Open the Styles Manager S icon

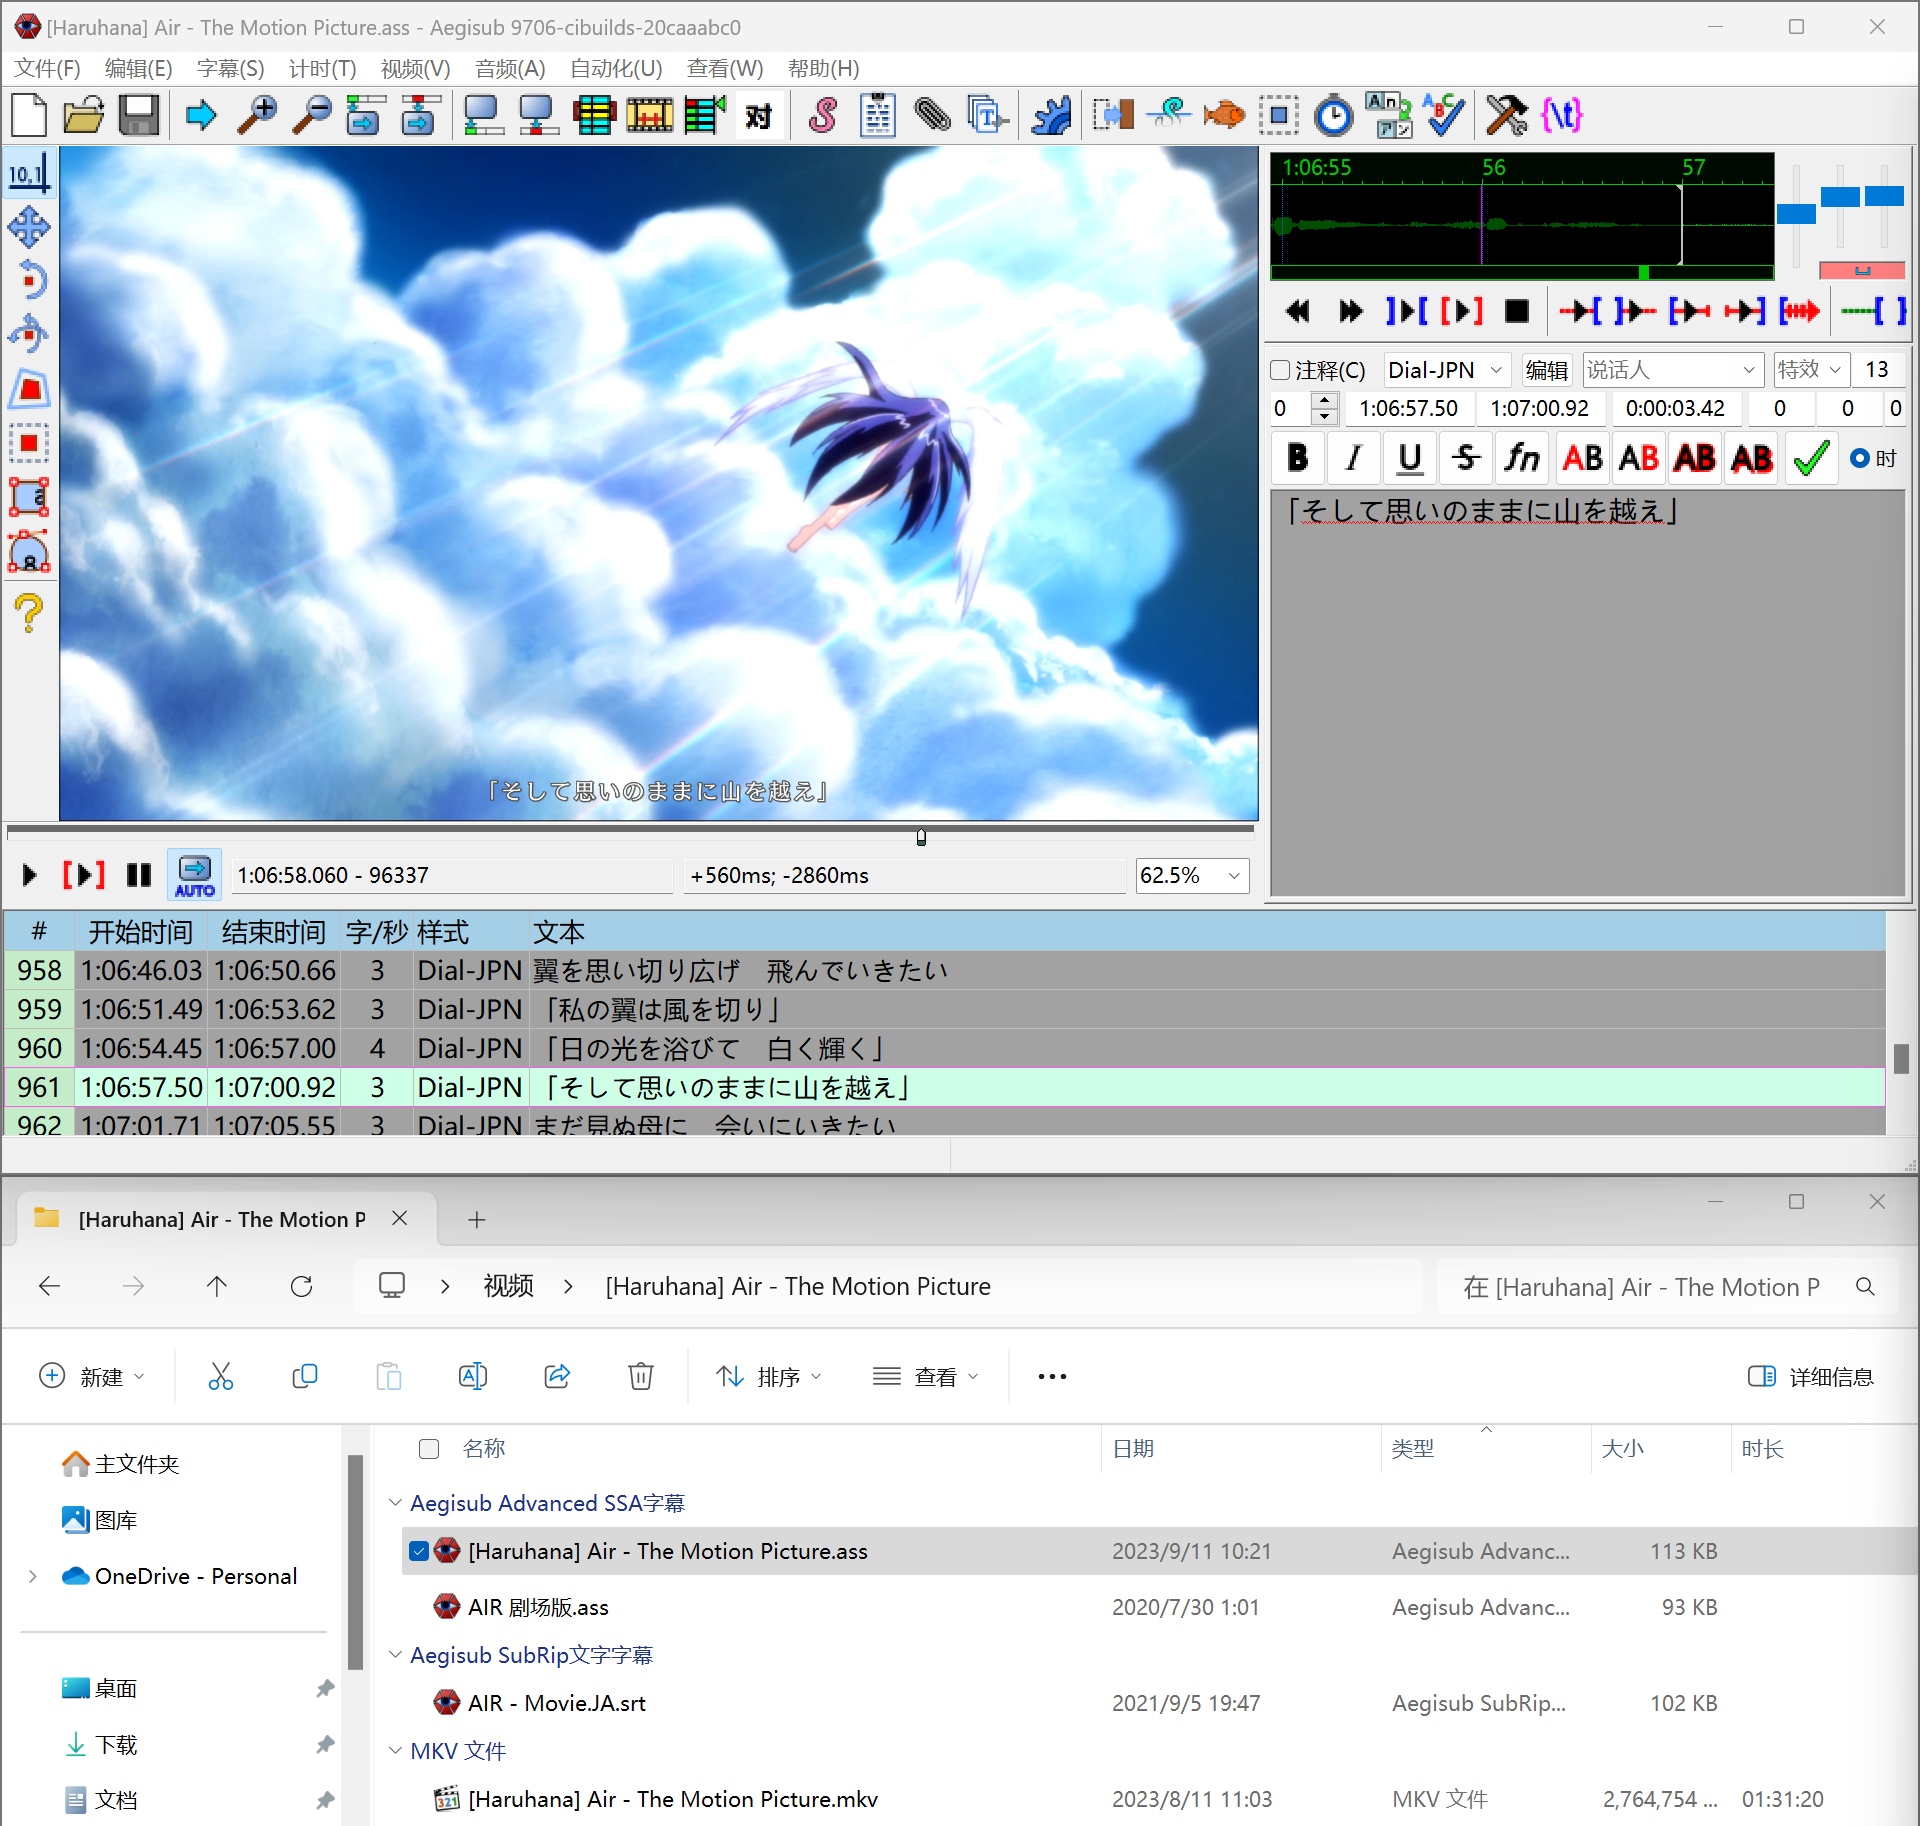[x=823, y=115]
